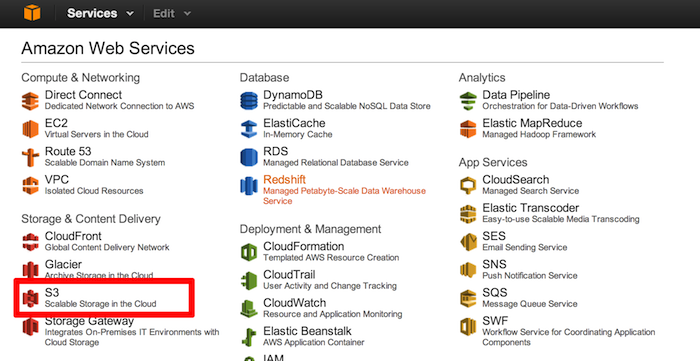
Task: Click the CloudTrail service icon
Action: (249, 280)
